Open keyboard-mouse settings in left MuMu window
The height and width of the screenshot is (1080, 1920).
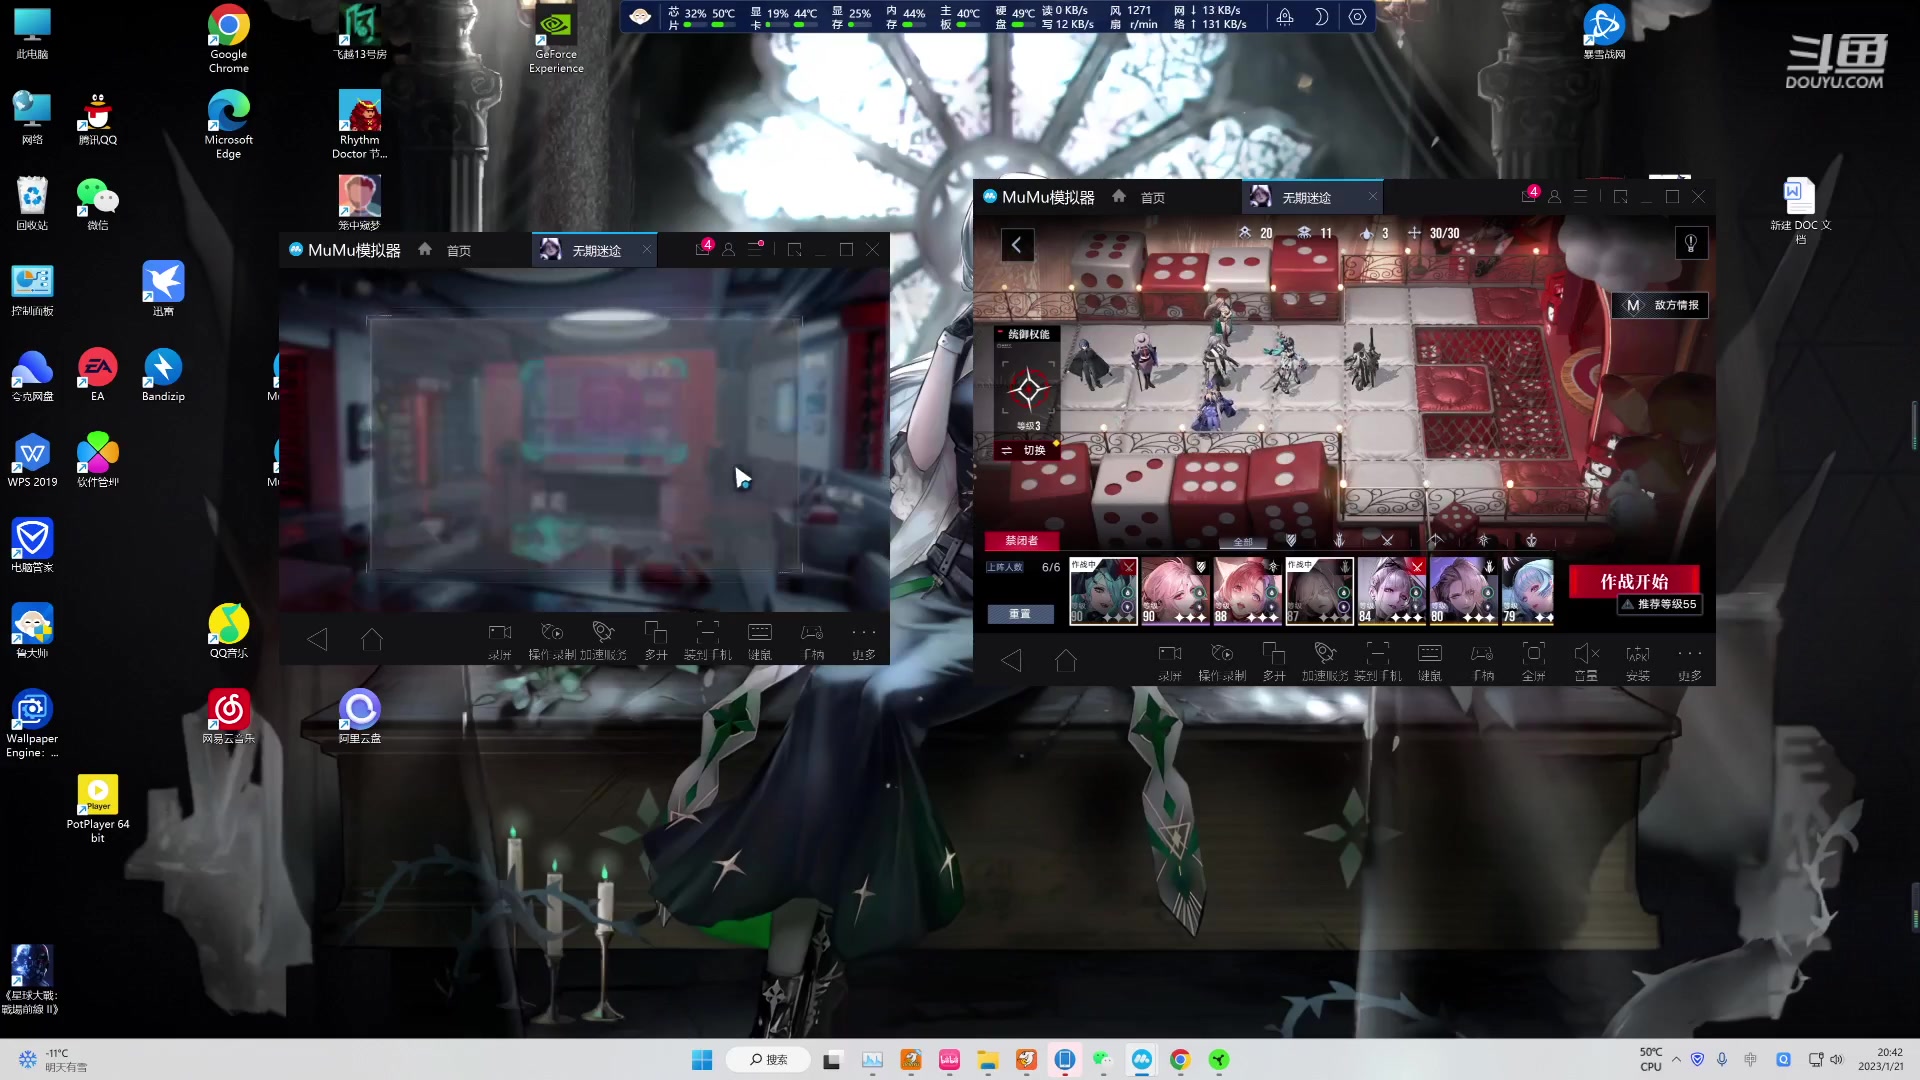[760, 640]
